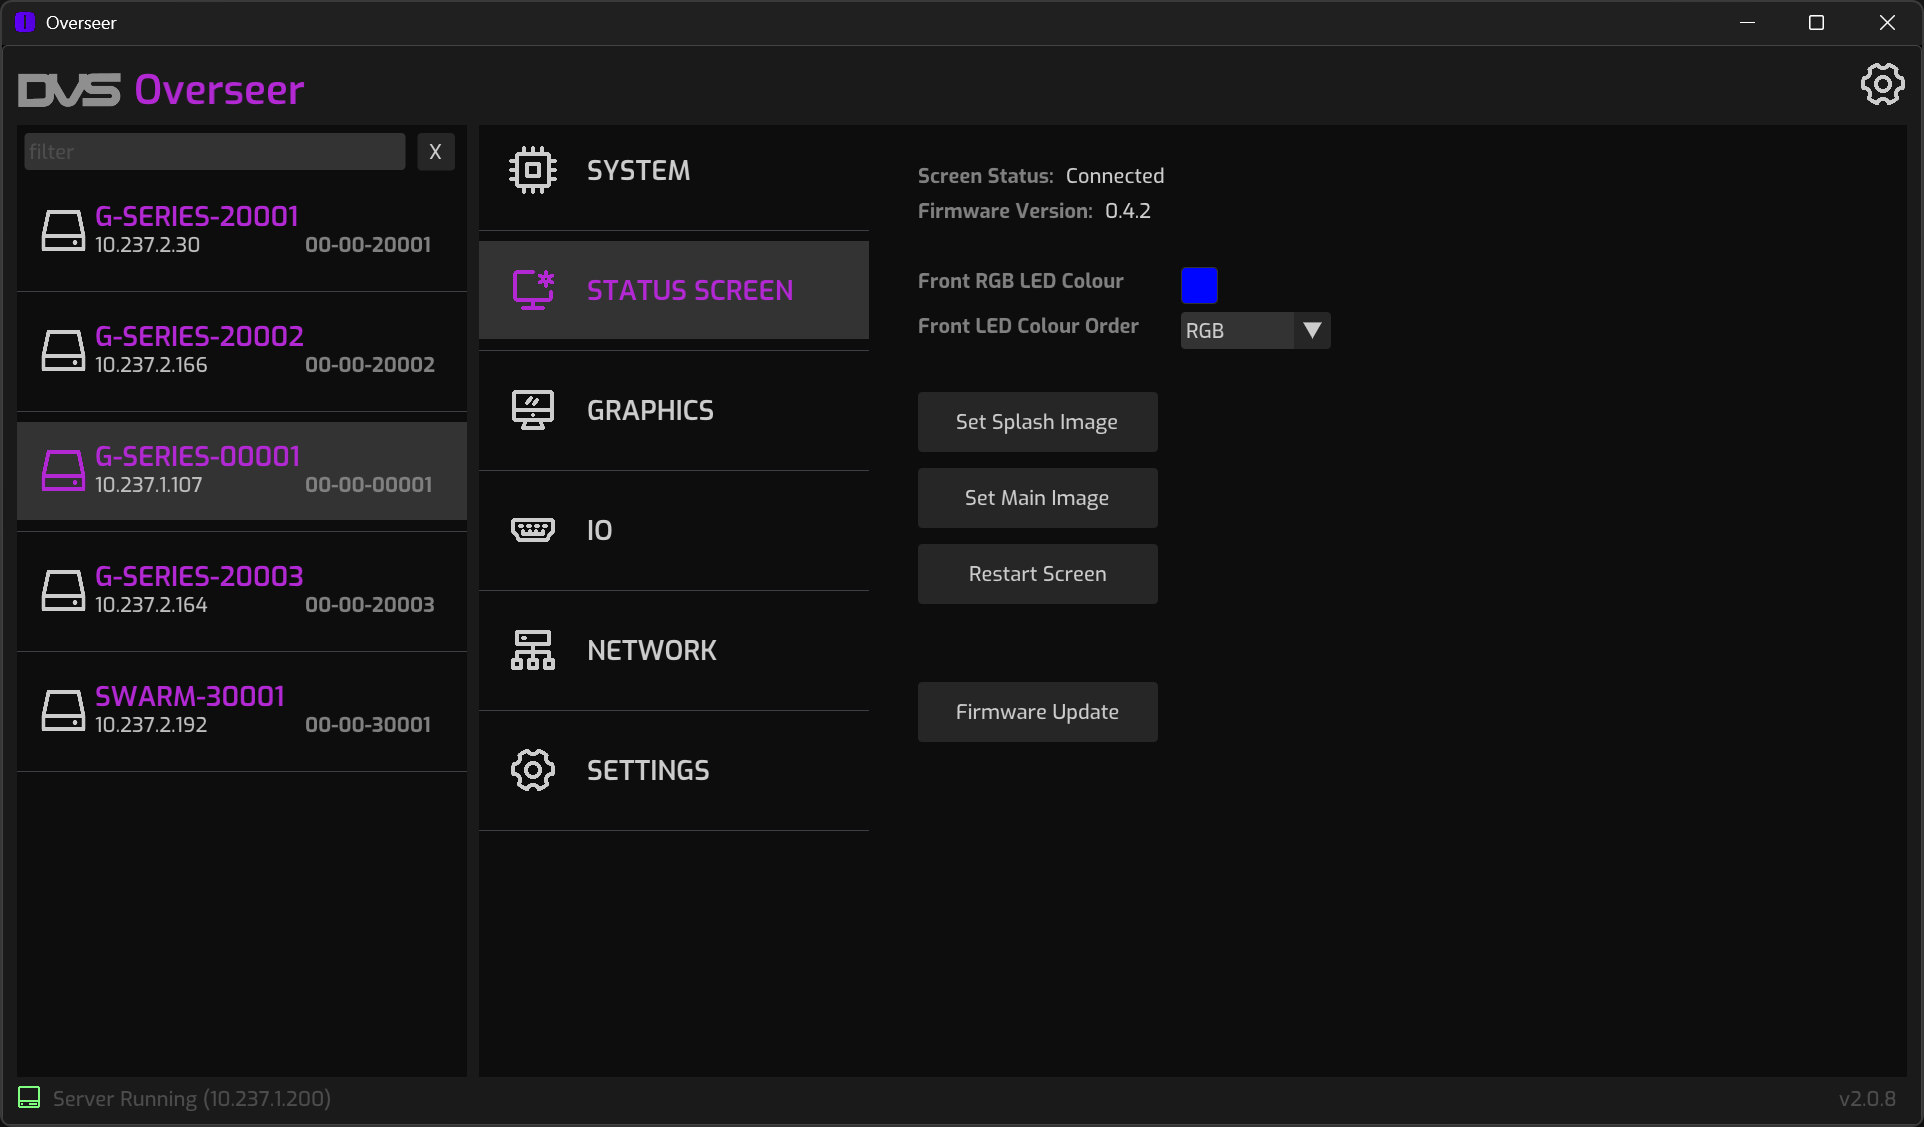Screen dimensions: 1924x1127
Task: Click the Graphics display icon
Action: coord(532,410)
